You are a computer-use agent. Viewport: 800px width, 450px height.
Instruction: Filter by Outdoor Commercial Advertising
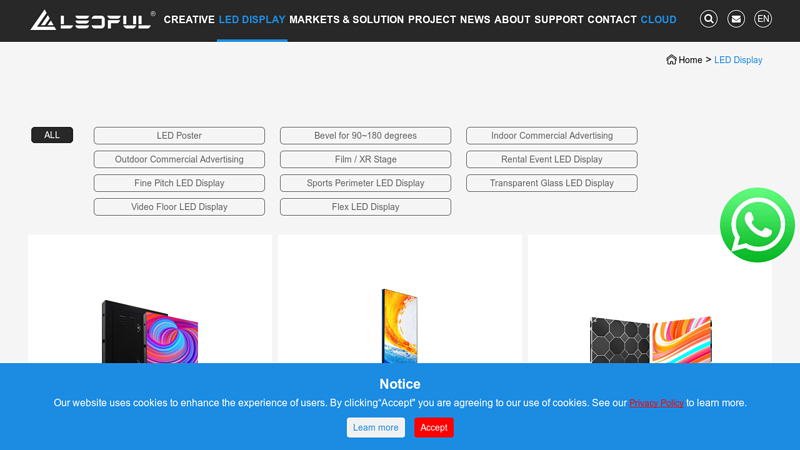click(x=179, y=159)
